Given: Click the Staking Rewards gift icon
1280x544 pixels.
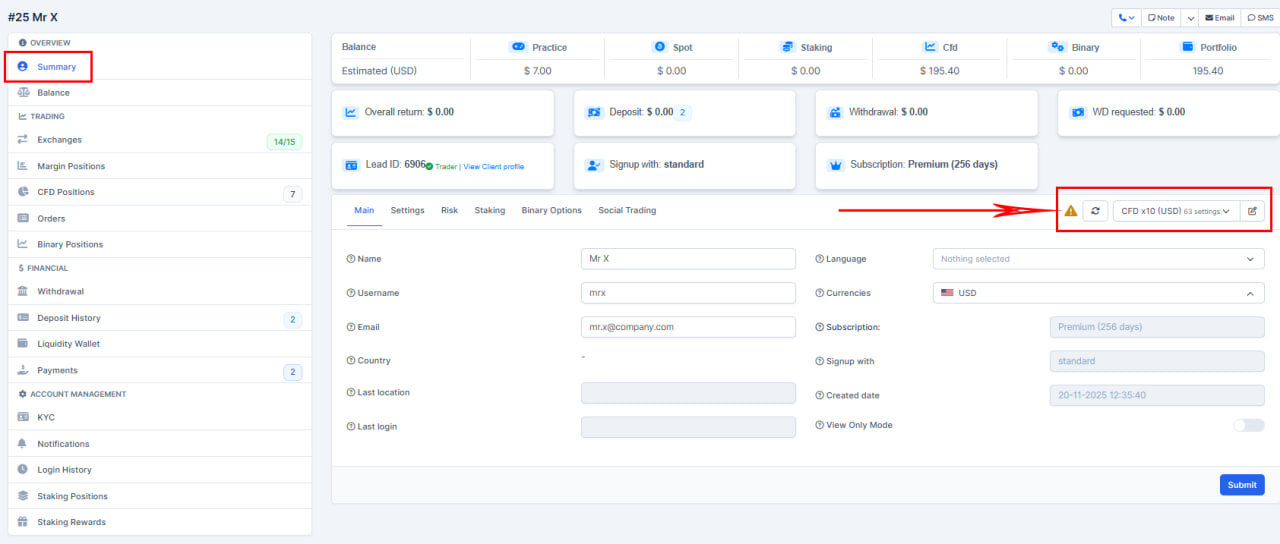Looking at the screenshot, I should (x=23, y=521).
